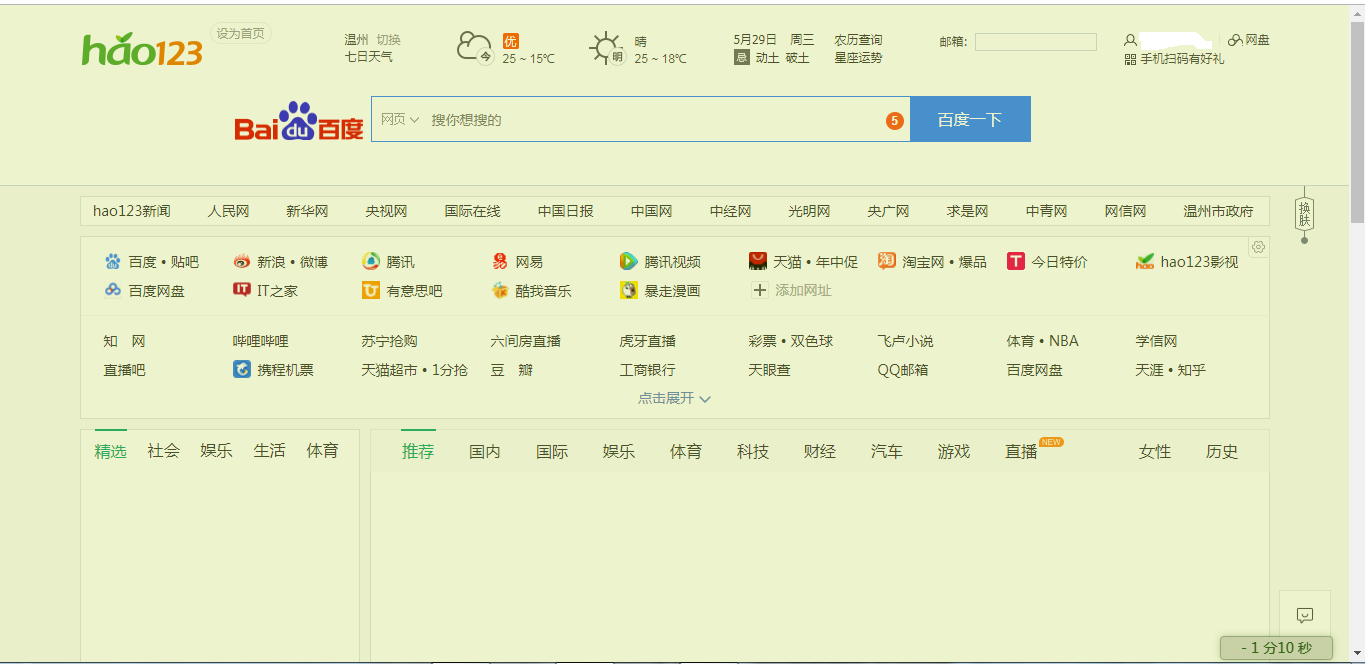Screen dimensions: 1365x664
Task: Click the hao123 logo
Action: pos(142,50)
